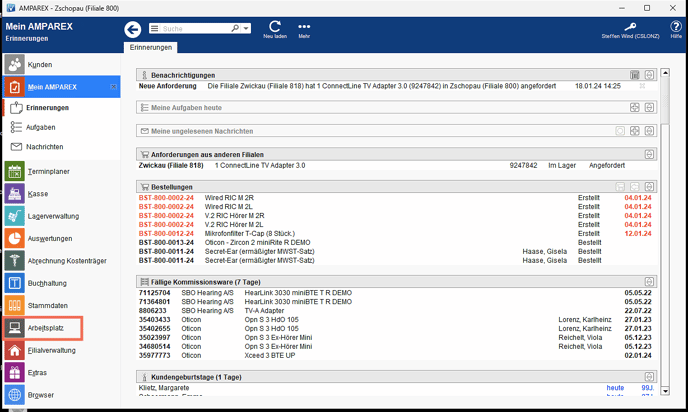The image size is (688, 412).
Task: Select Nachrichten in the sidebar
Action: coord(44,146)
